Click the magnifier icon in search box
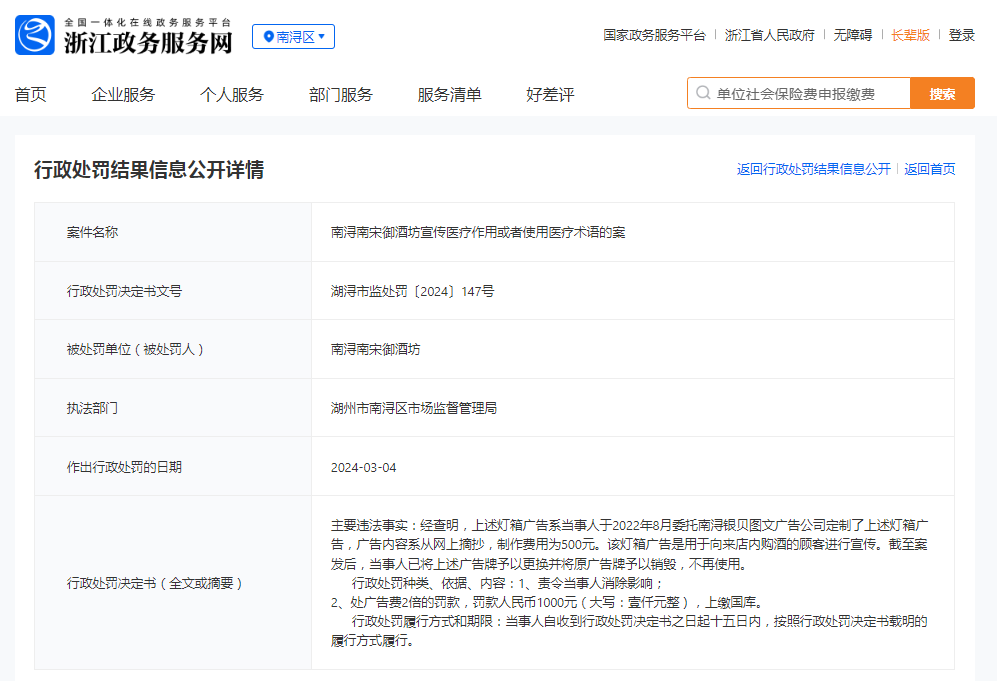This screenshot has width=997, height=681. click(x=703, y=94)
